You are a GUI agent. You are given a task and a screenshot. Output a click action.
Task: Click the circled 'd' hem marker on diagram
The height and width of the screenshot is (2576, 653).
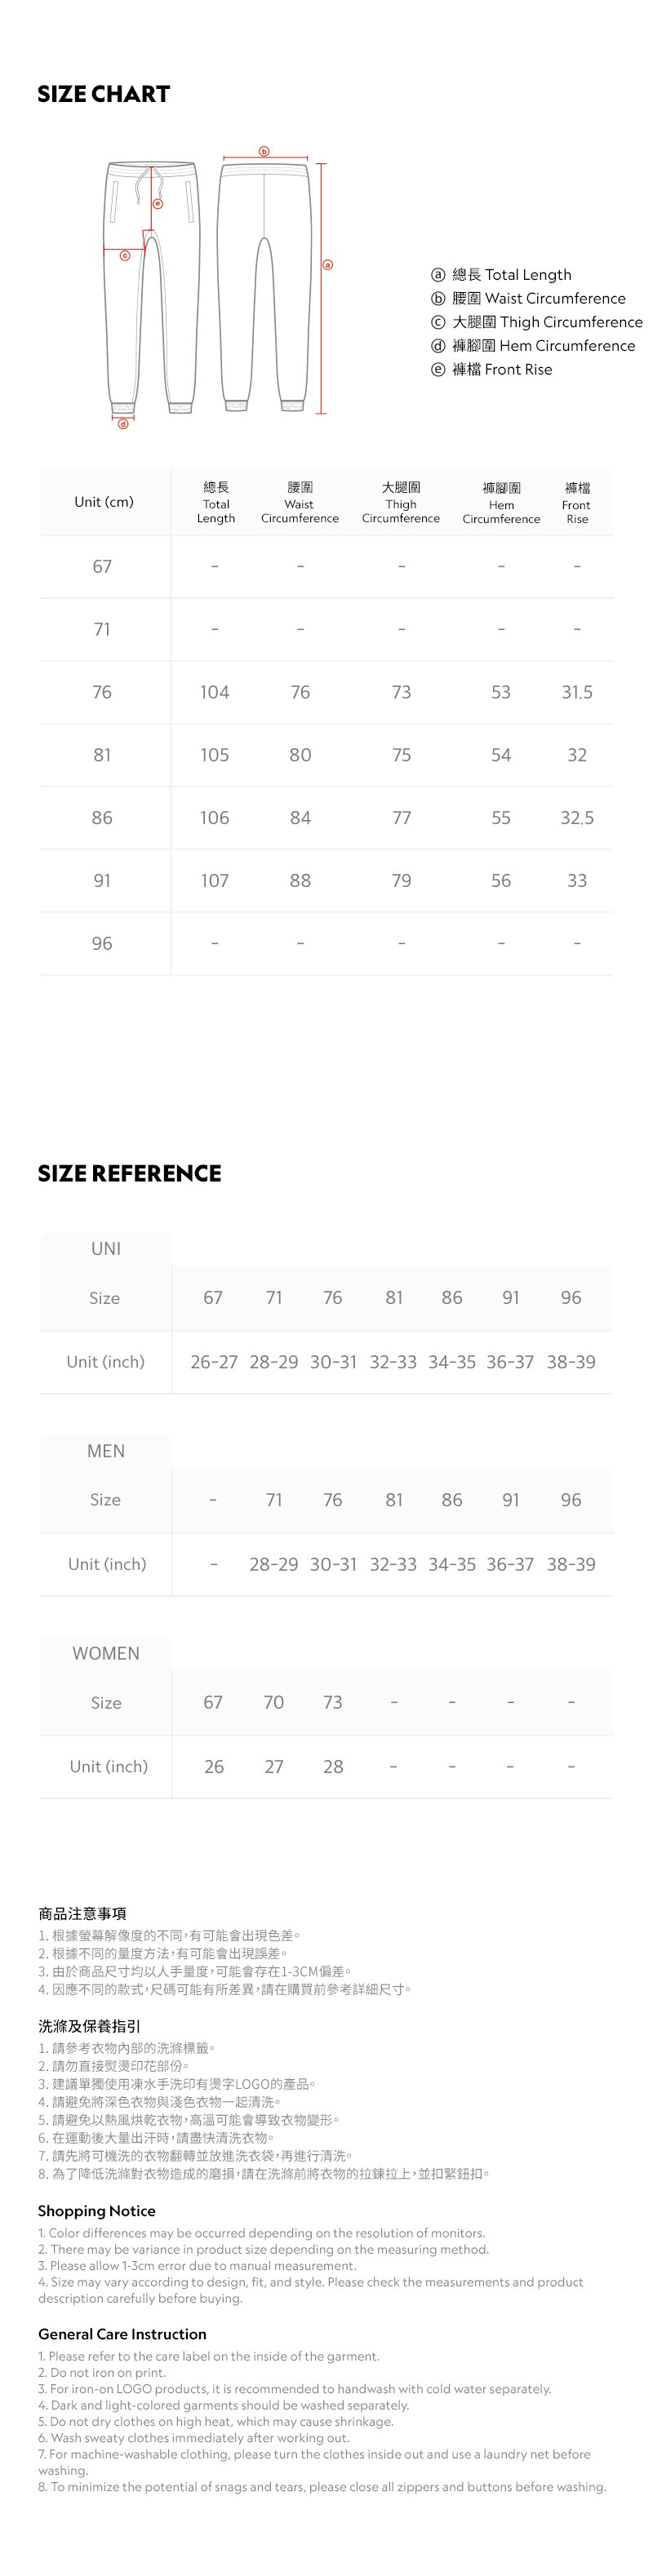click(x=124, y=424)
